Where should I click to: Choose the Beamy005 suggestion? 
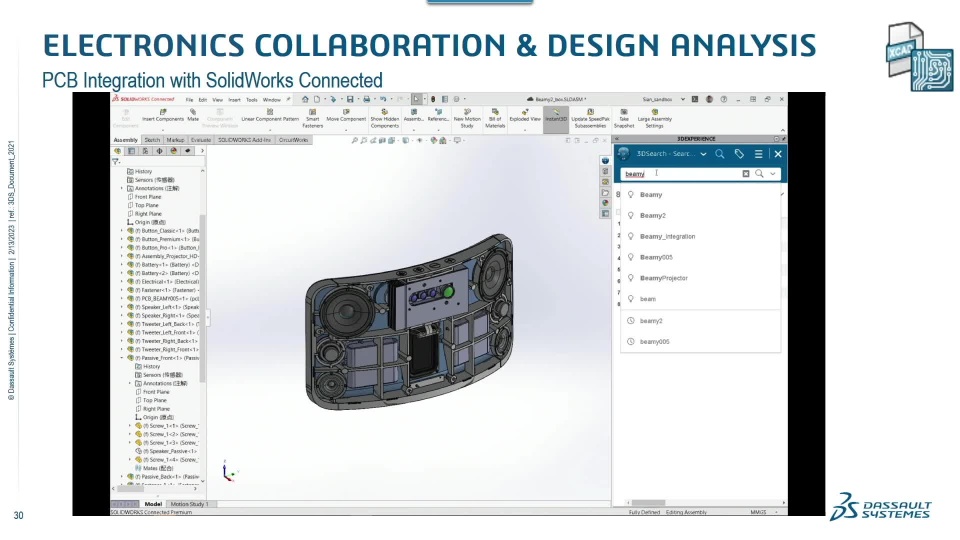700,257
